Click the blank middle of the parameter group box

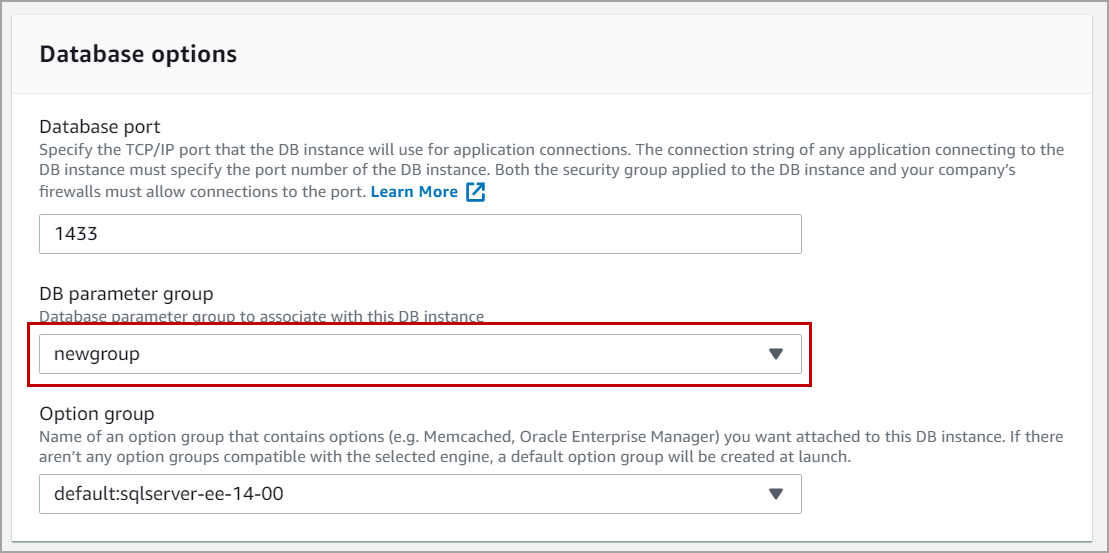450,354
